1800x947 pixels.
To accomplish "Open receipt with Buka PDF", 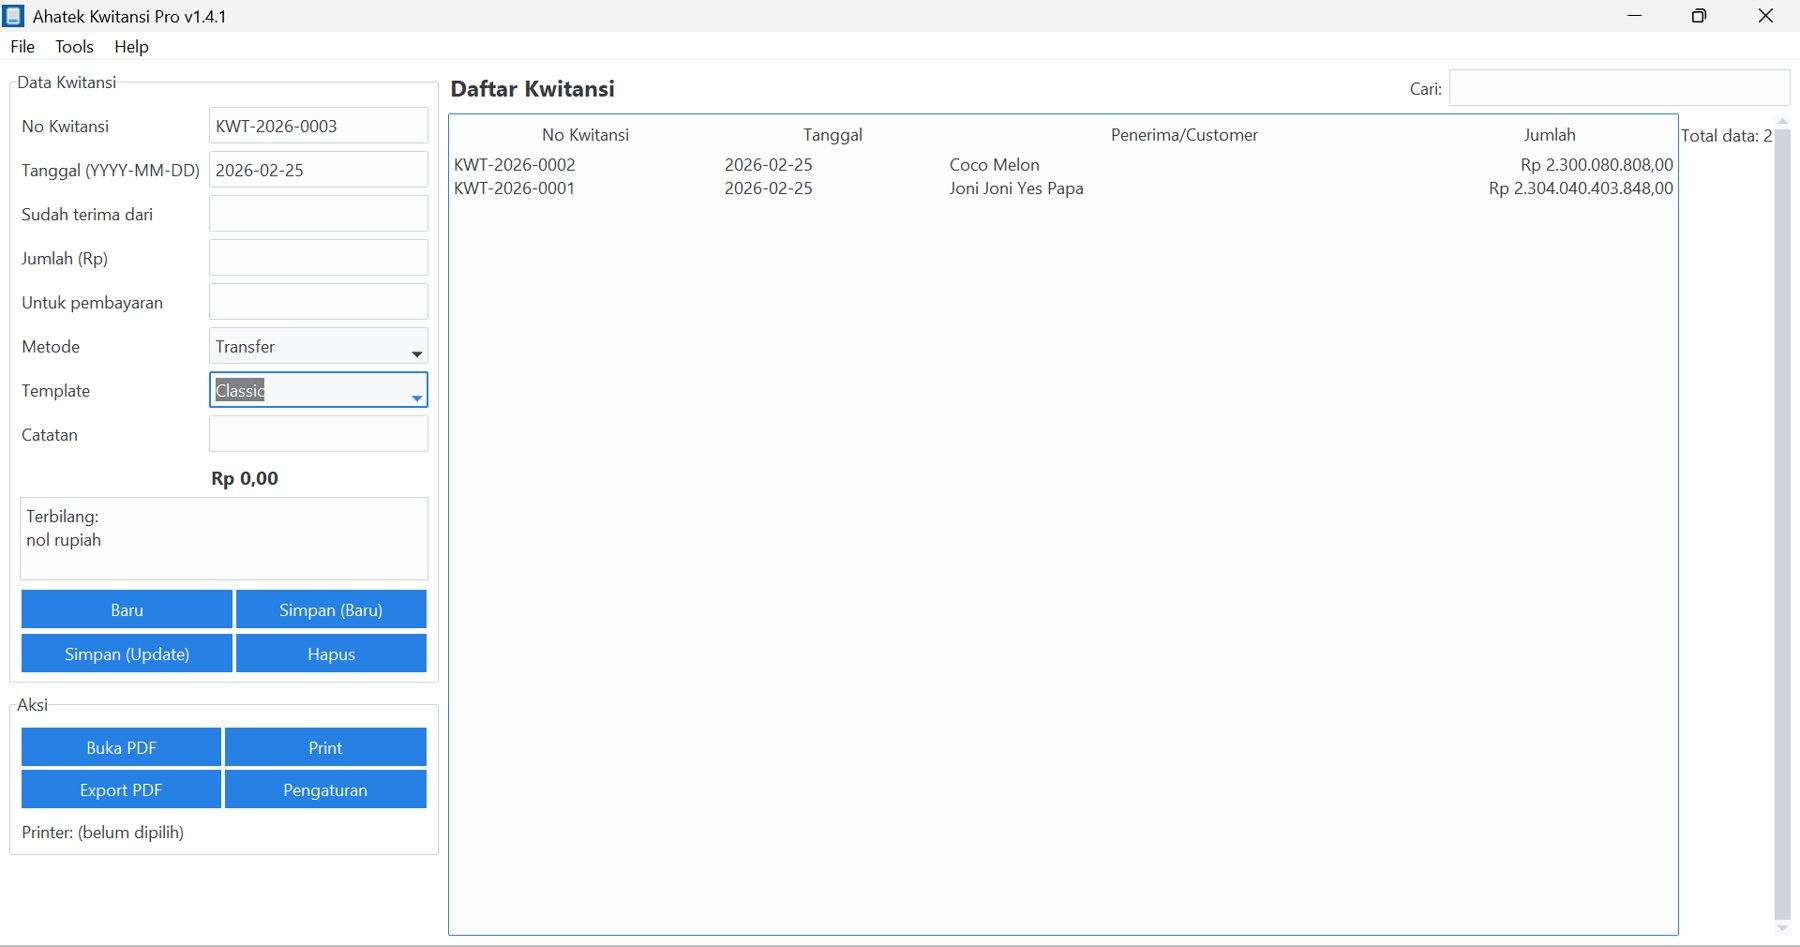I will 121,748.
